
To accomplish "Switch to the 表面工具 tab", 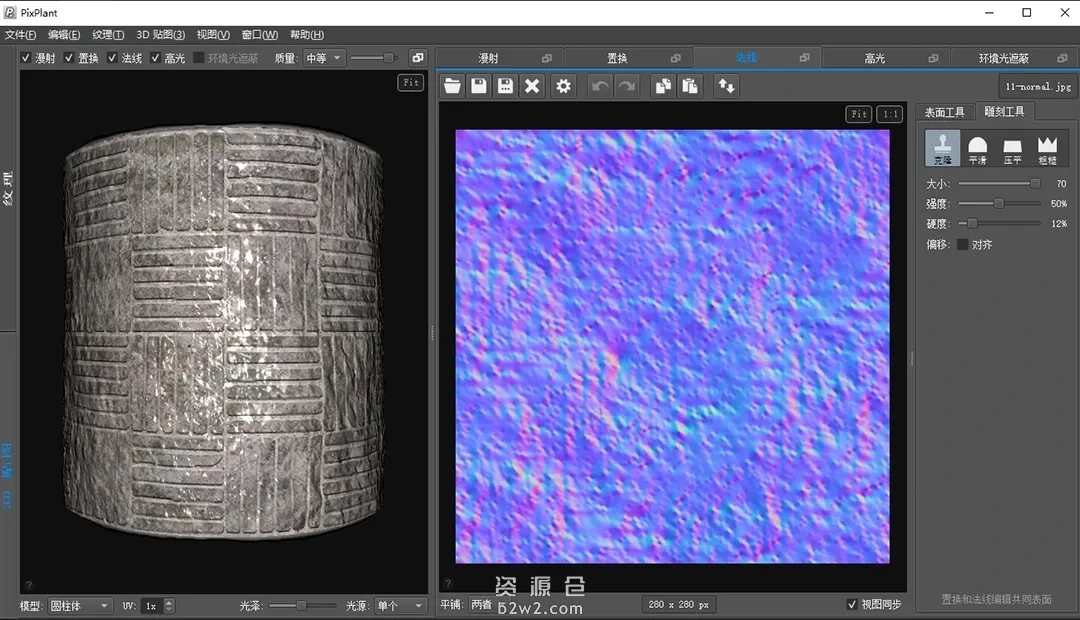I will coord(944,112).
